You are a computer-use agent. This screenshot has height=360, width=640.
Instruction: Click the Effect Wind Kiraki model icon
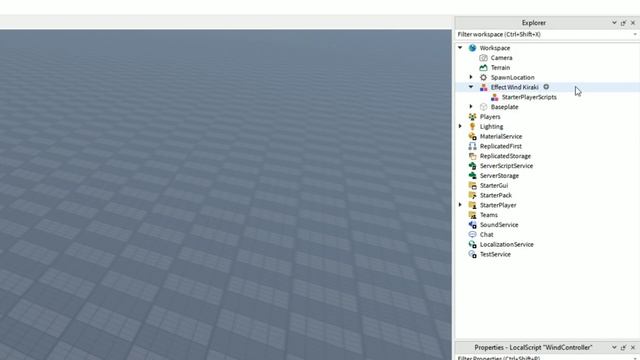tap(483, 87)
